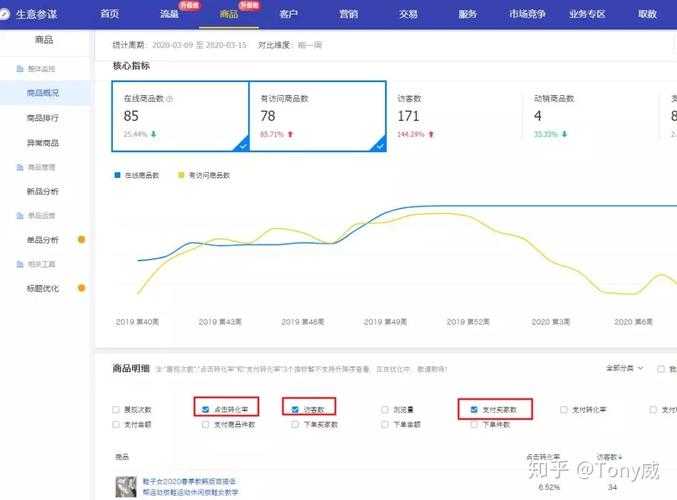The height and width of the screenshot is (500, 677).
Task: Open the 流量 tab
Action: click(169, 14)
